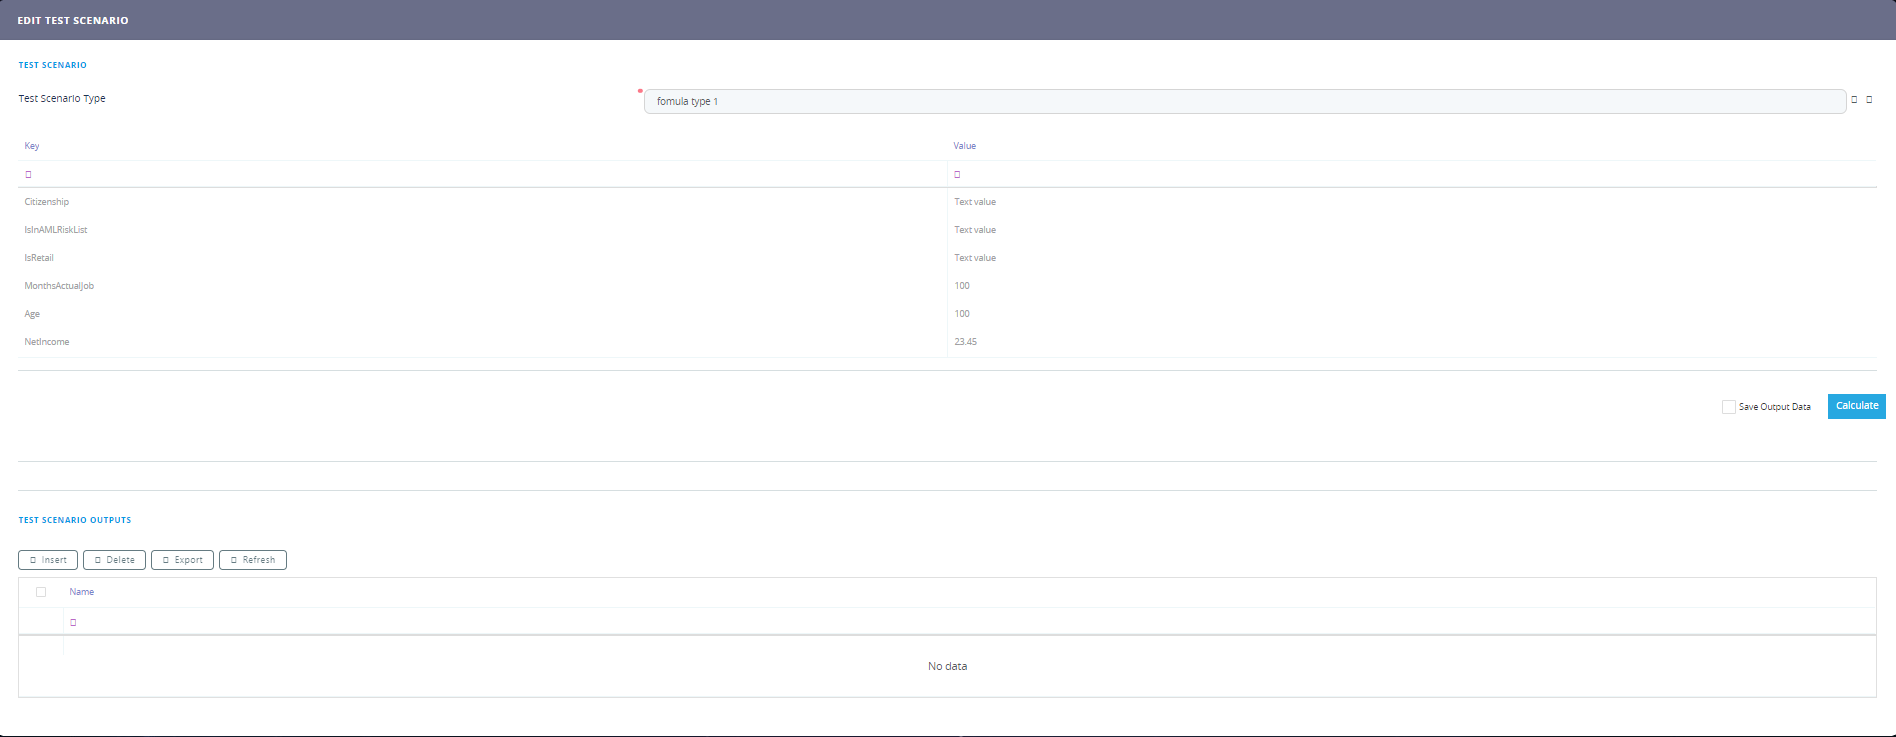This screenshot has width=1896, height=737.
Task: Click the NetIncome value cell 23.45
Action: 965,342
